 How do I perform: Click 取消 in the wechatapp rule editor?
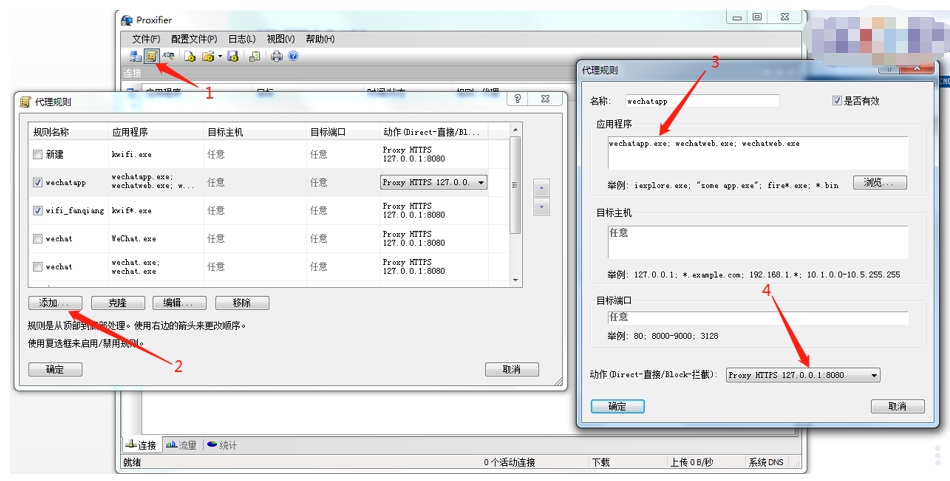[x=898, y=406]
